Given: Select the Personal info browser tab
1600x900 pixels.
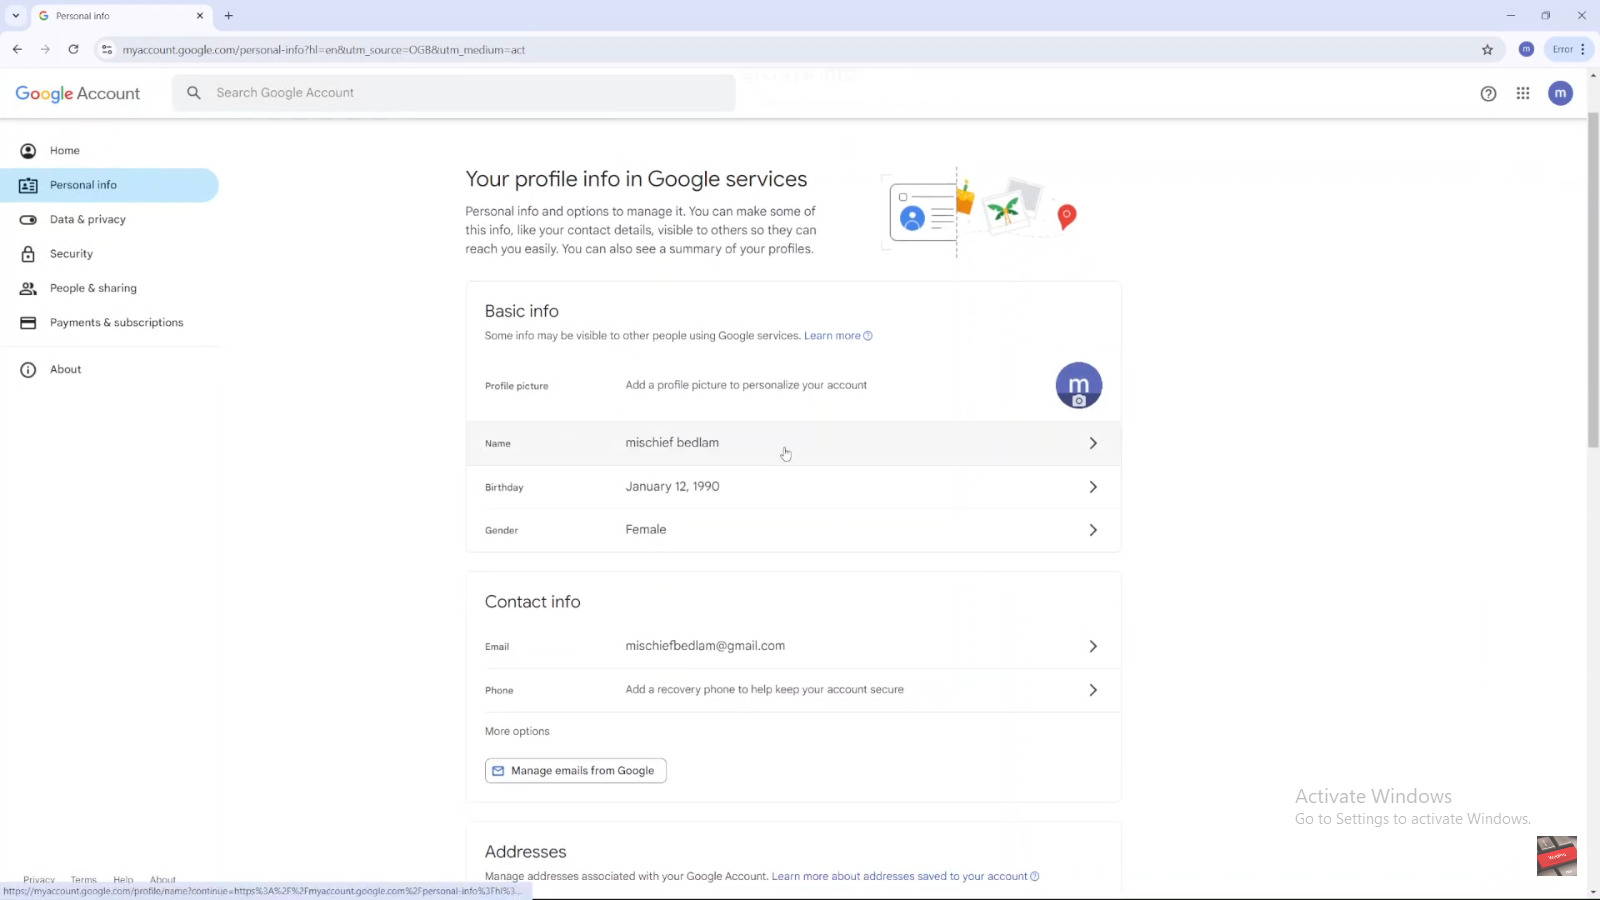Looking at the screenshot, I should pyautogui.click(x=121, y=16).
